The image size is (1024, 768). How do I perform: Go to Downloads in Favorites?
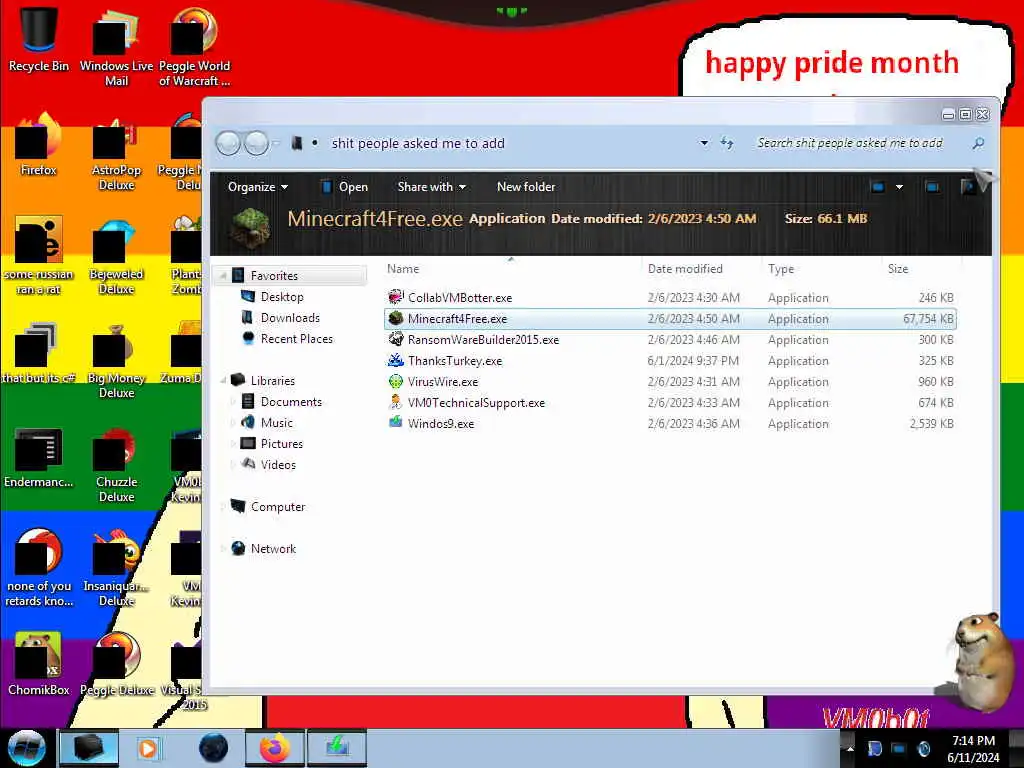click(x=281, y=317)
